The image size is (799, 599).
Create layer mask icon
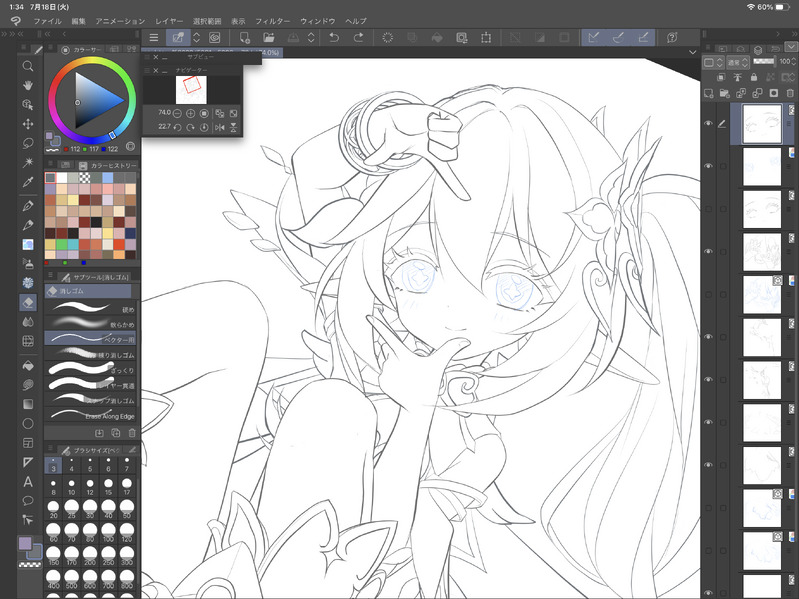point(774,93)
